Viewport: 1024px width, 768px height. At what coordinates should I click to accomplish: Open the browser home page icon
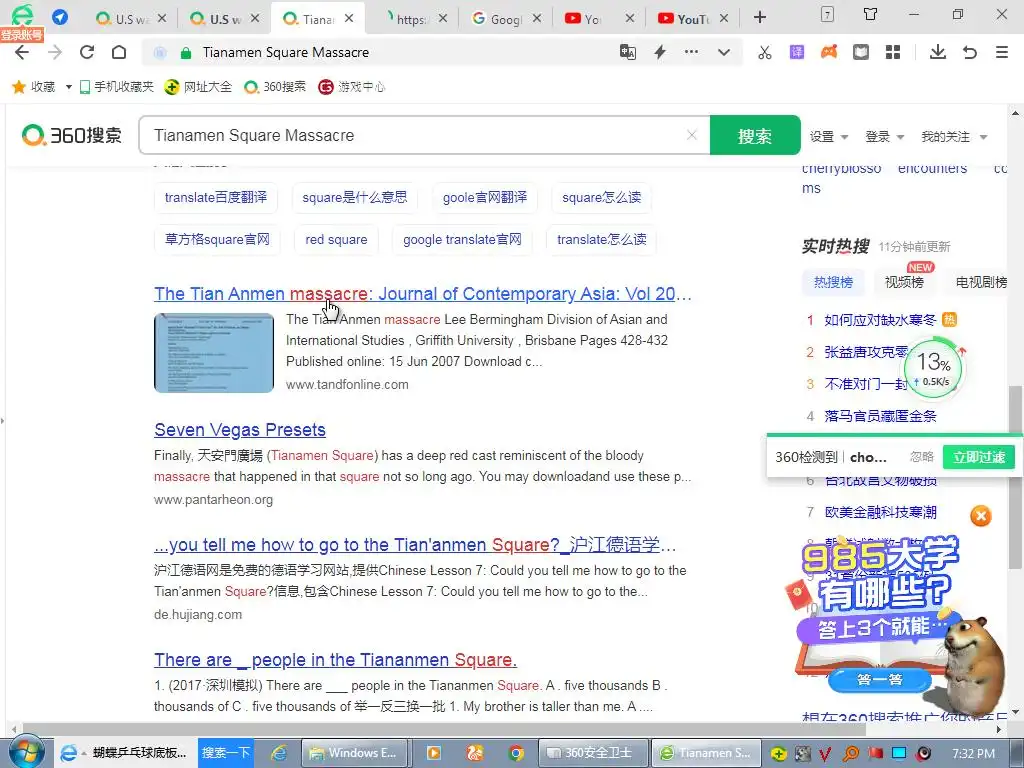pos(119,52)
